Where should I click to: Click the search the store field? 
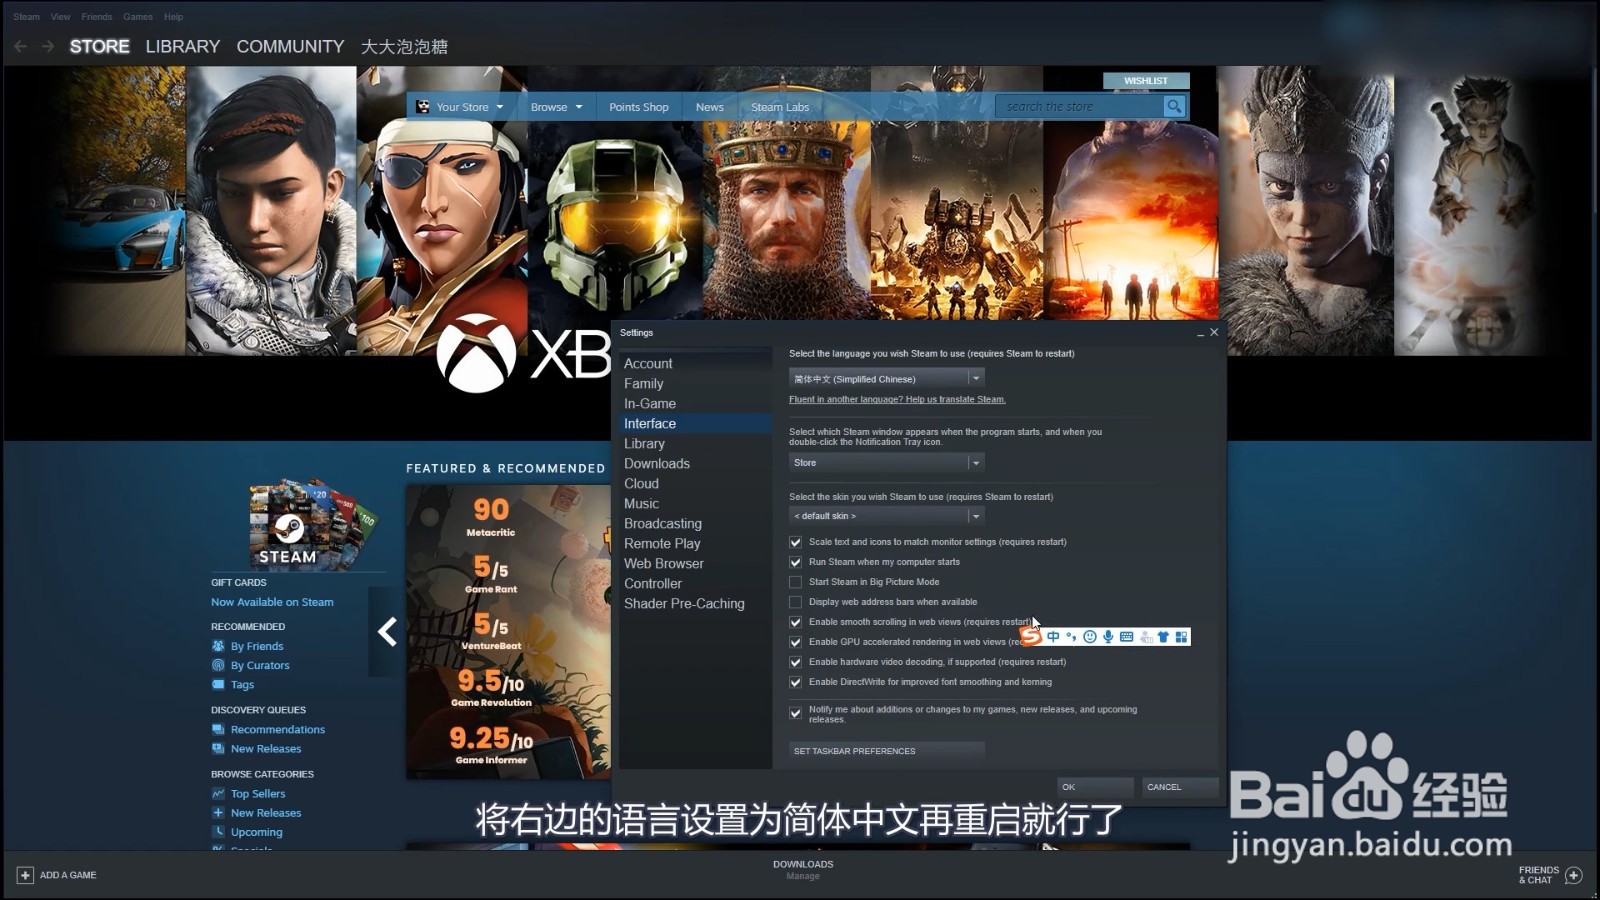1080,106
